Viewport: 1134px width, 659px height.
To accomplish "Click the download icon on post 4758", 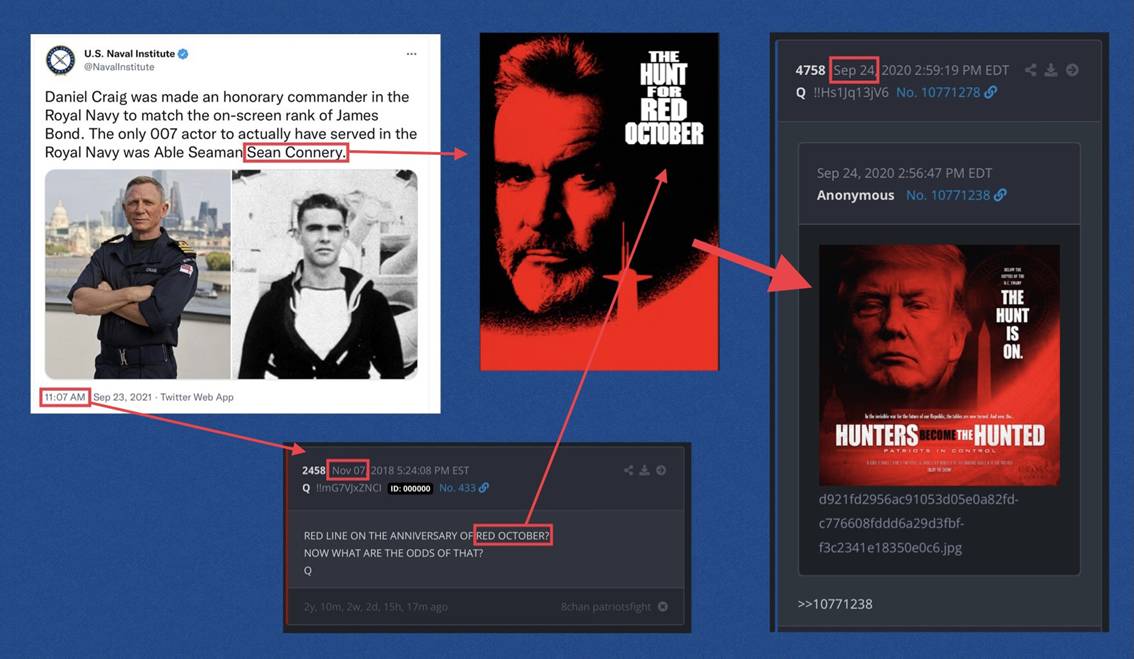I will tap(1051, 70).
